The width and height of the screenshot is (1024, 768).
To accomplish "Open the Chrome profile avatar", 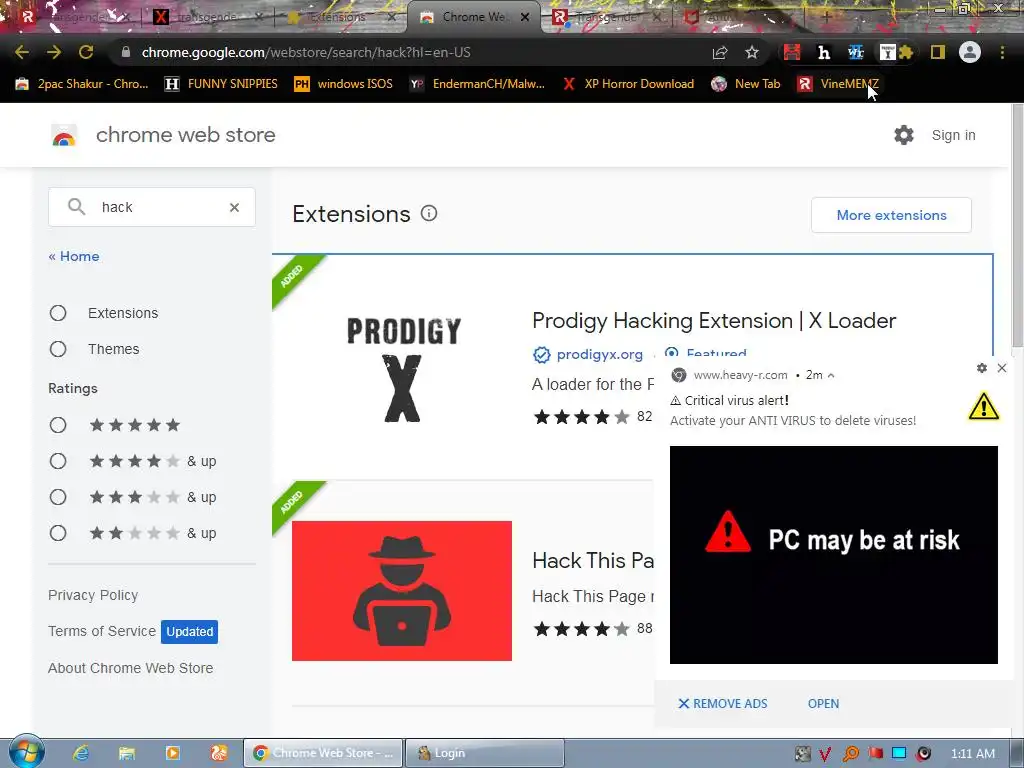I will coord(970,52).
